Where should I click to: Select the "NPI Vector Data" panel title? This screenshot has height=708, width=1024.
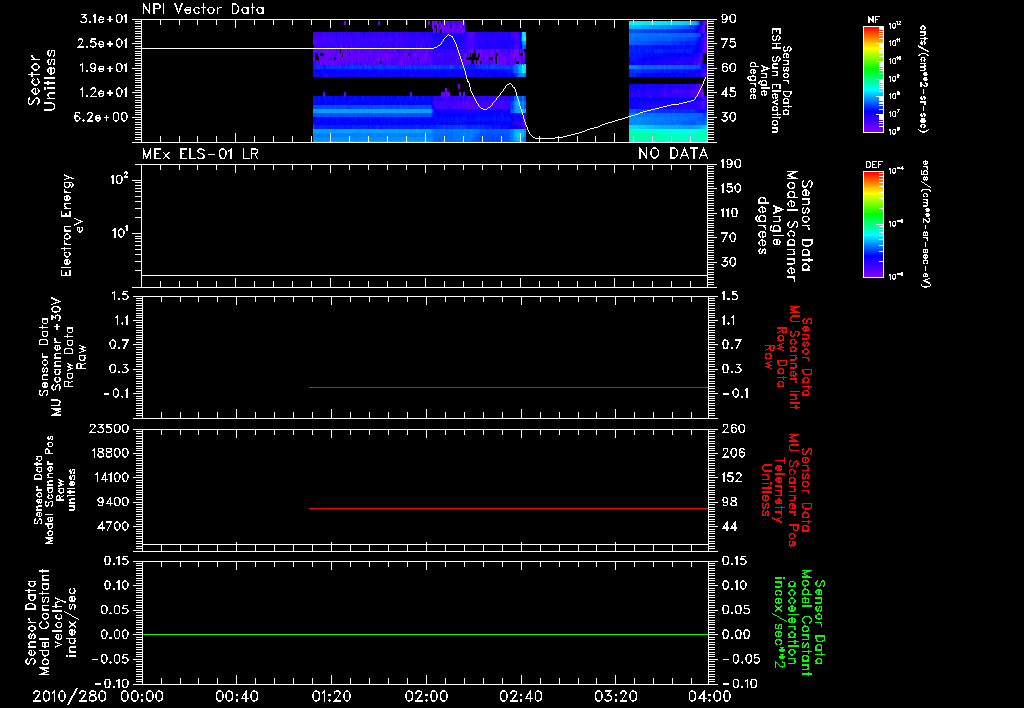coord(204,9)
